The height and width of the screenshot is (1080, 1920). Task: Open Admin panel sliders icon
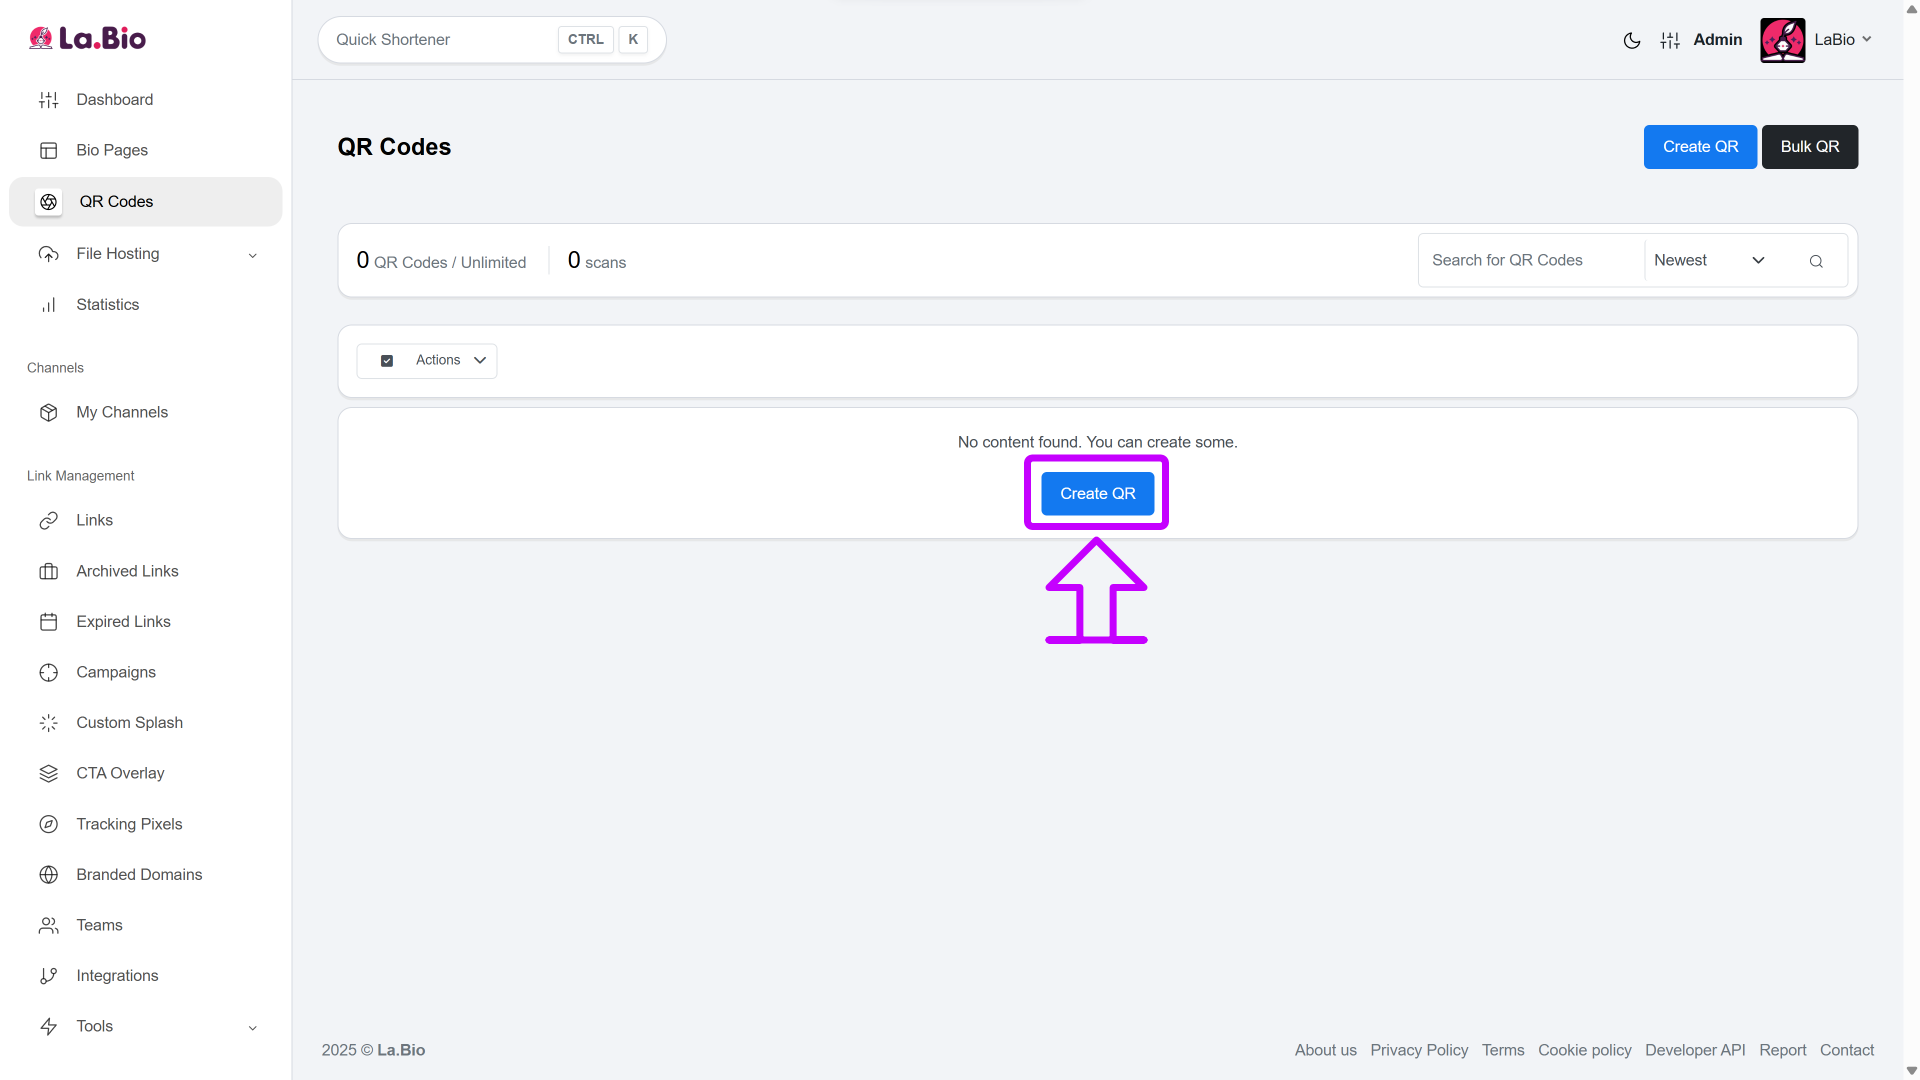(x=1670, y=40)
